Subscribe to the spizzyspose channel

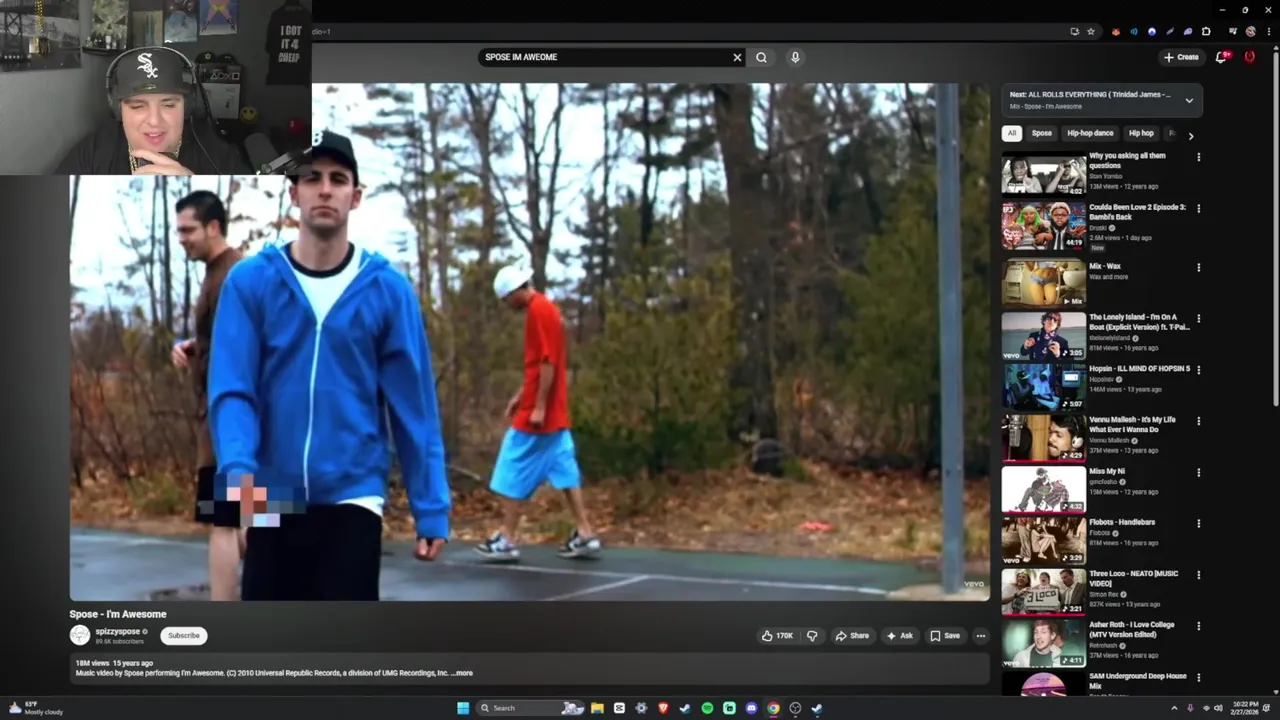[184, 635]
